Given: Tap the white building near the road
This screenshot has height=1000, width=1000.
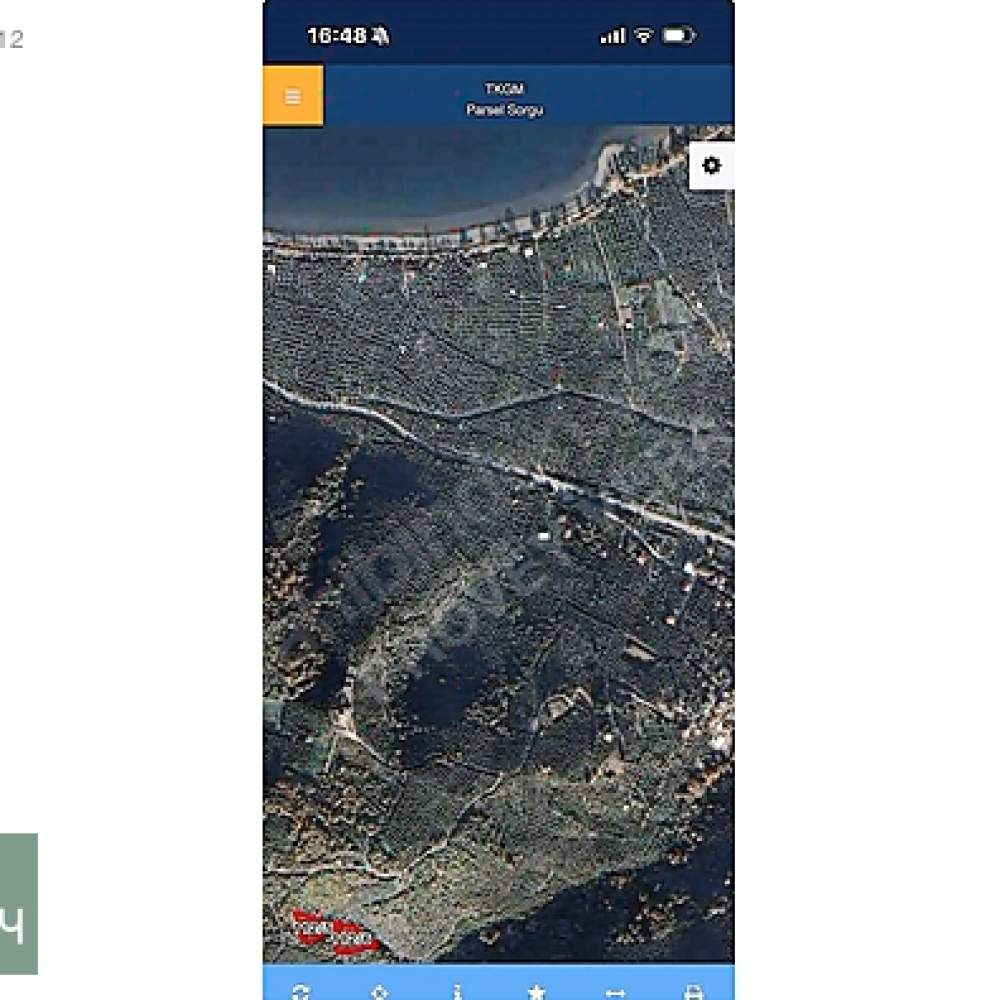Looking at the screenshot, I should (544, 536).
